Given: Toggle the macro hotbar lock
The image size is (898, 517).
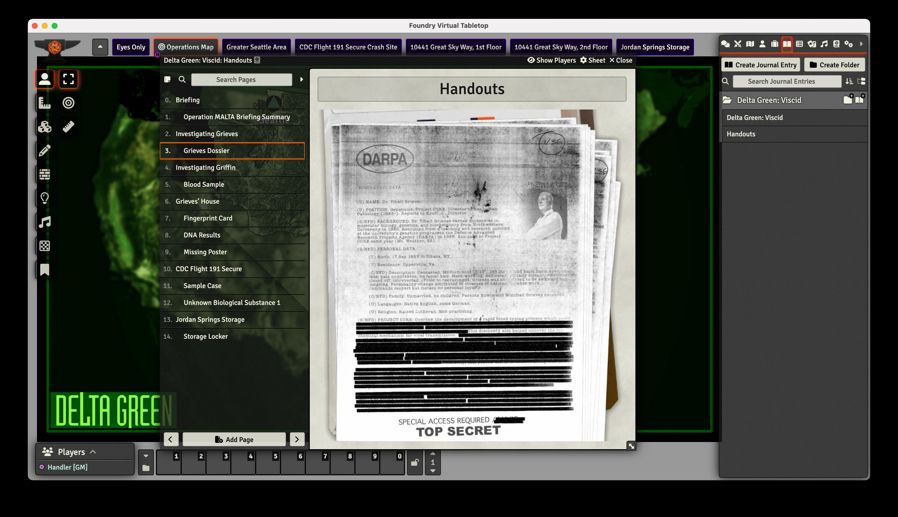Looking at the screenshot, I should tap(415, 463).
